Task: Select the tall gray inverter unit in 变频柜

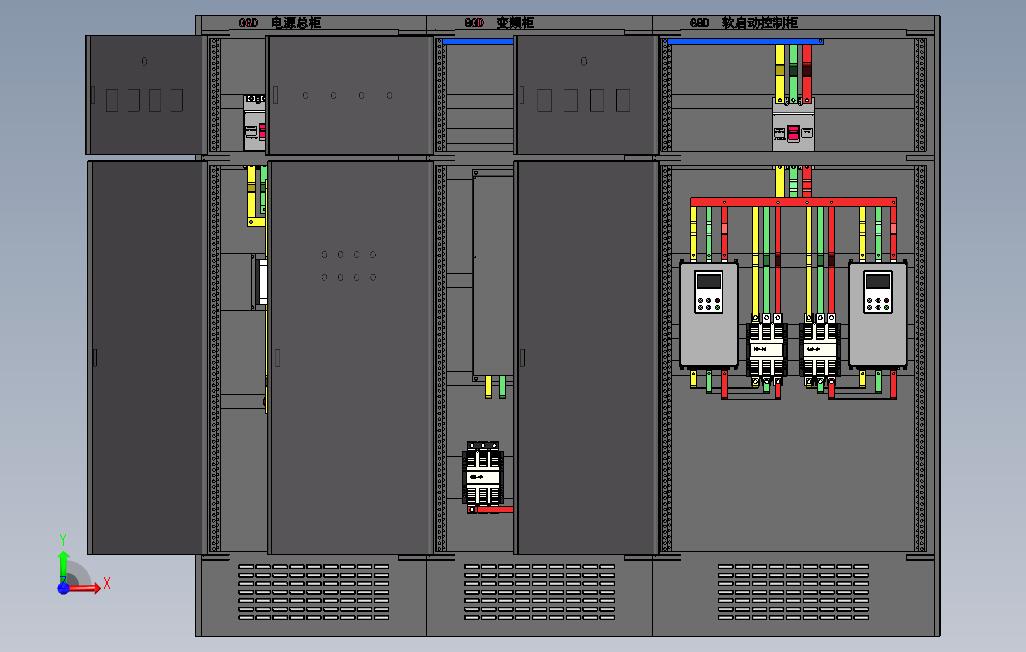Action: [x=493, y=276]
